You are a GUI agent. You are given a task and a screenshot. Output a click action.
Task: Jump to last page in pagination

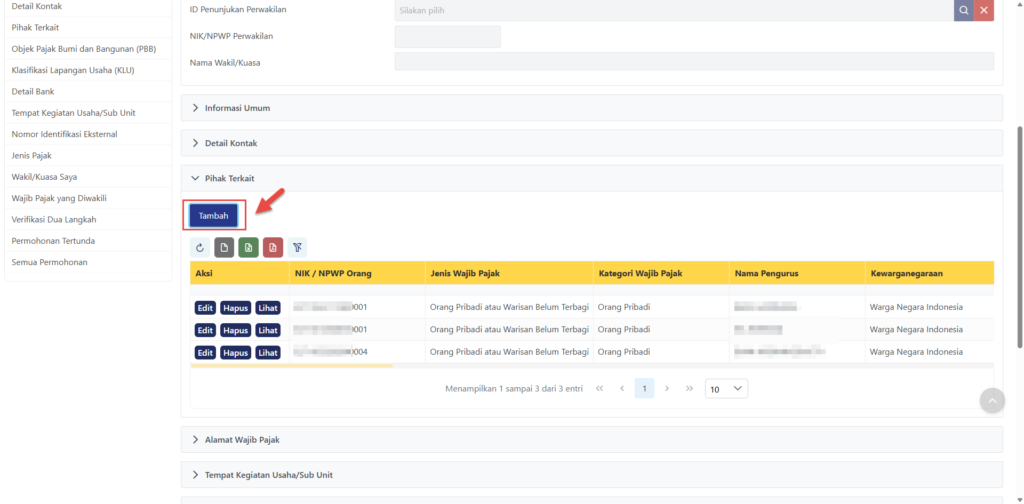click(x=689, y=388)
